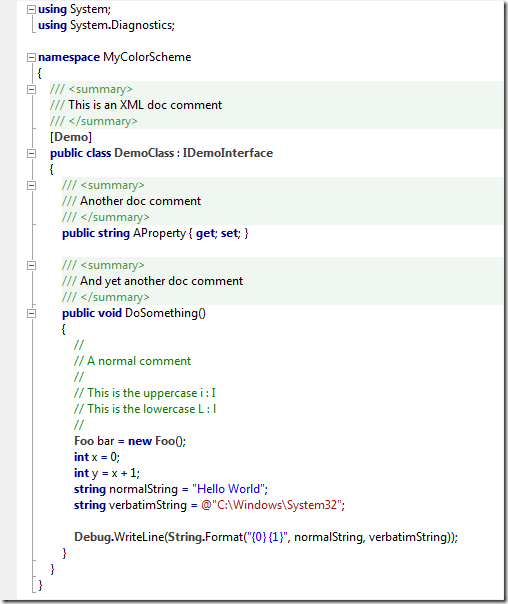Click the 'public string' keywords
Viewport: 508px width, 604px height.
96,233
